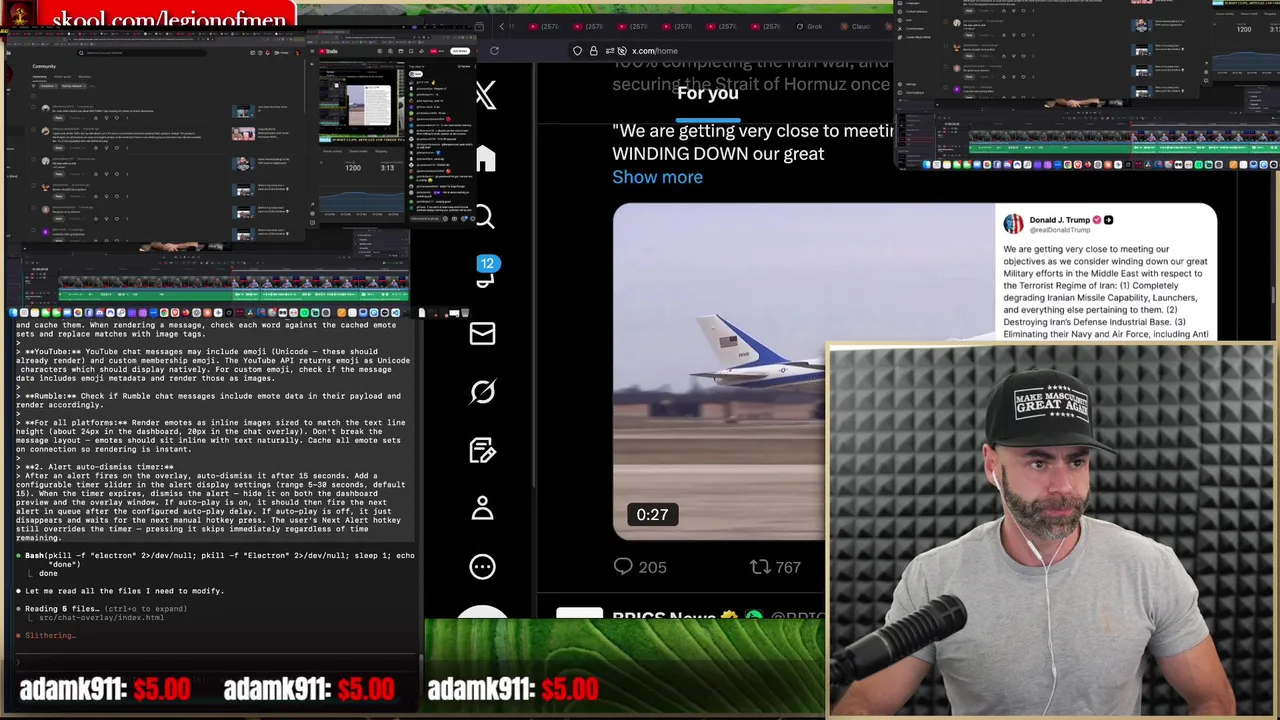Open X More circle-dots icon
The image size is (1280, 720).
(482, 566)
